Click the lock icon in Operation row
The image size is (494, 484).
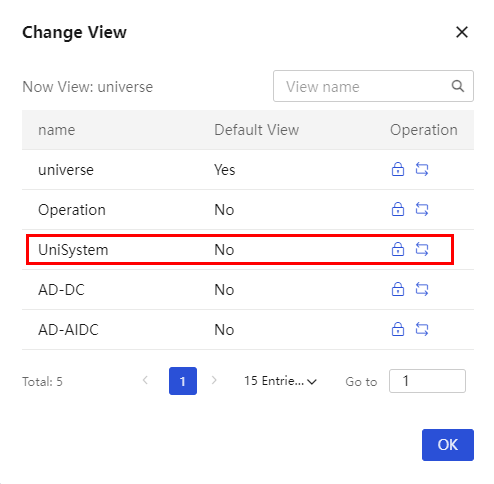coord(398,209)
